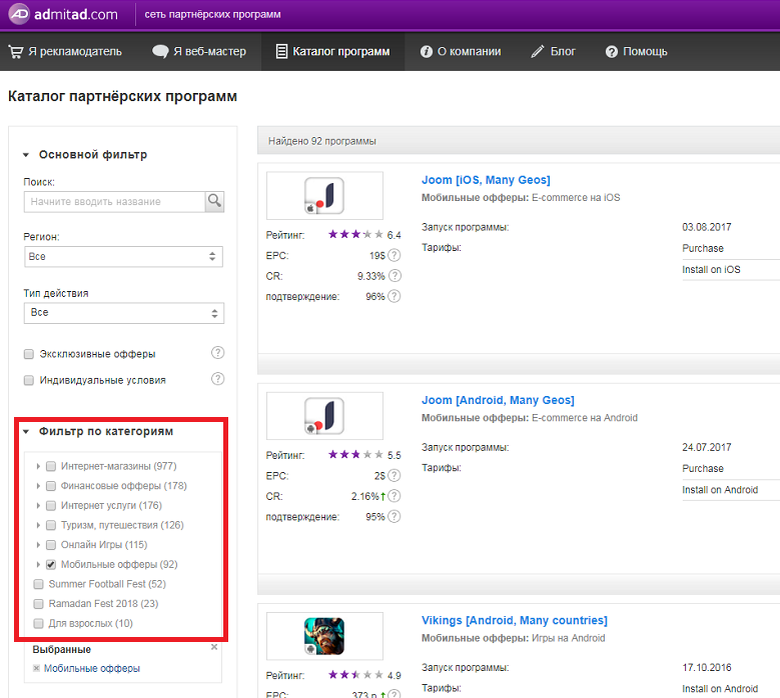Open help icon for Эксклюзивные офферы

tap(217, 353)
